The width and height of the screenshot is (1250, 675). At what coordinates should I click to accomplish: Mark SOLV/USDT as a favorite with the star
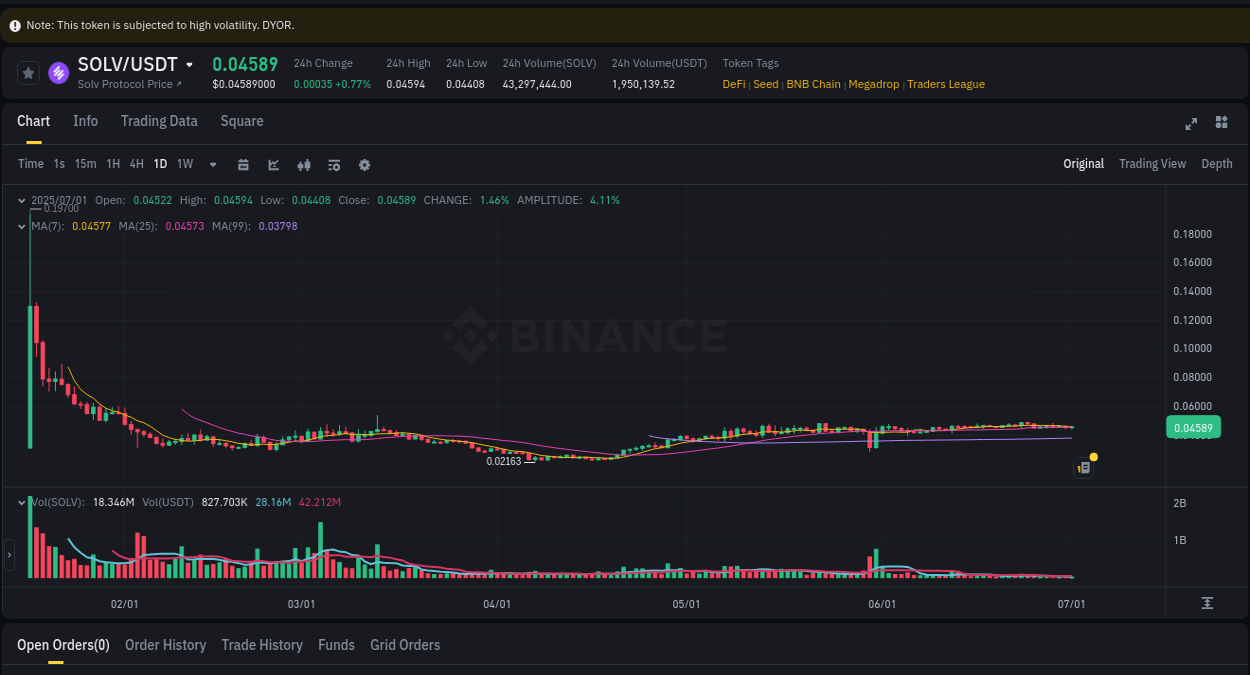28,72
